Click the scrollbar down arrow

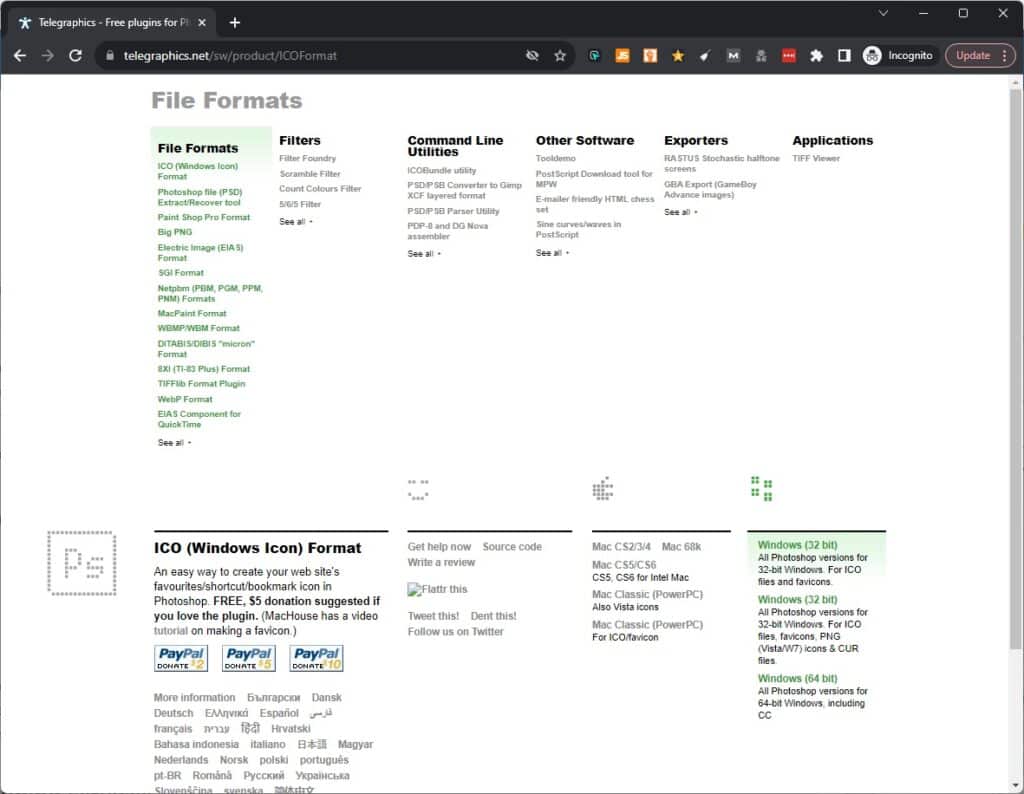pyautogui.click(x=1016, y=786)
